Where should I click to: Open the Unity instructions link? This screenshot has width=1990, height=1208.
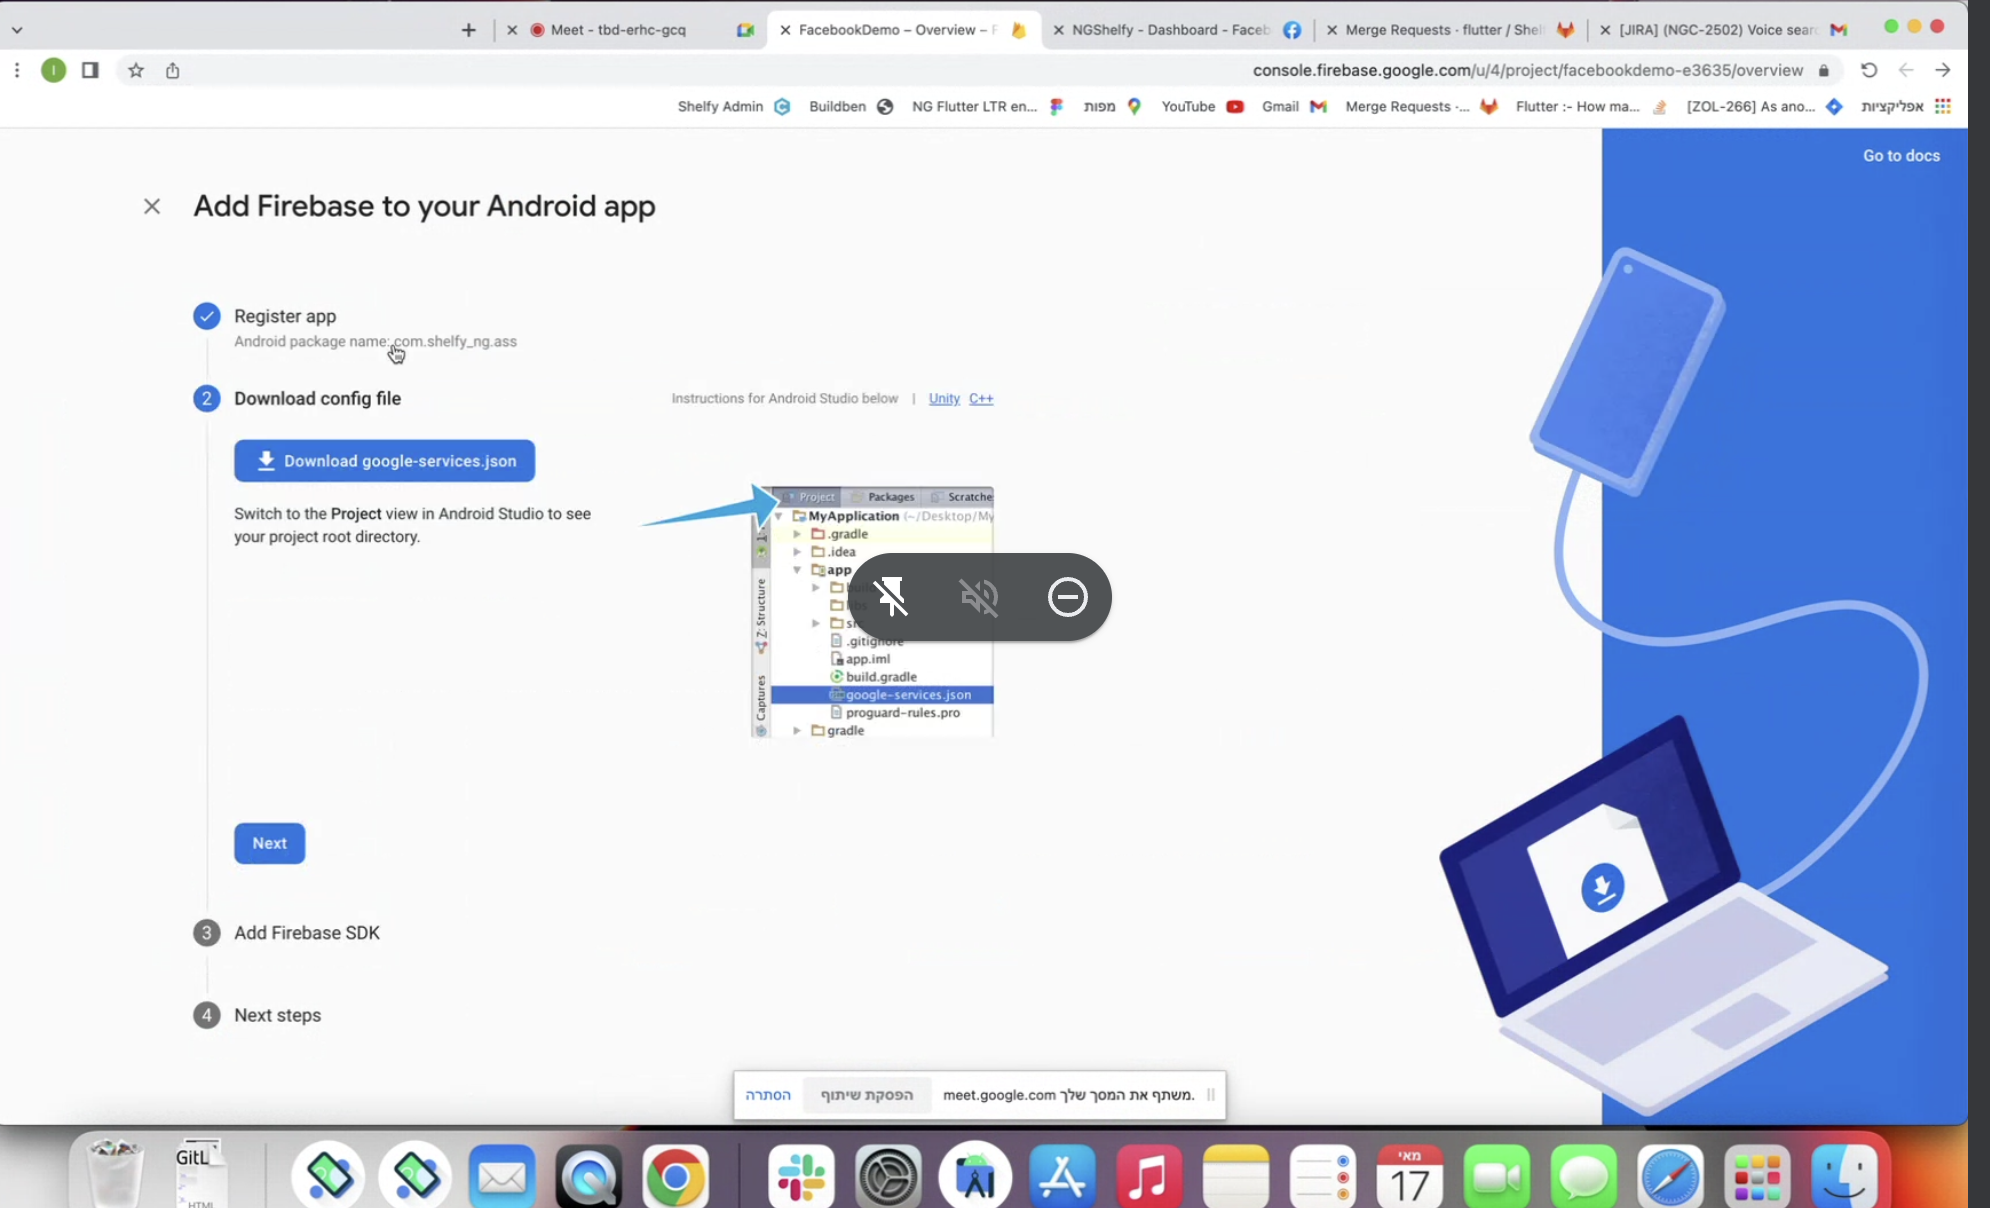click(x=943, y=398)
